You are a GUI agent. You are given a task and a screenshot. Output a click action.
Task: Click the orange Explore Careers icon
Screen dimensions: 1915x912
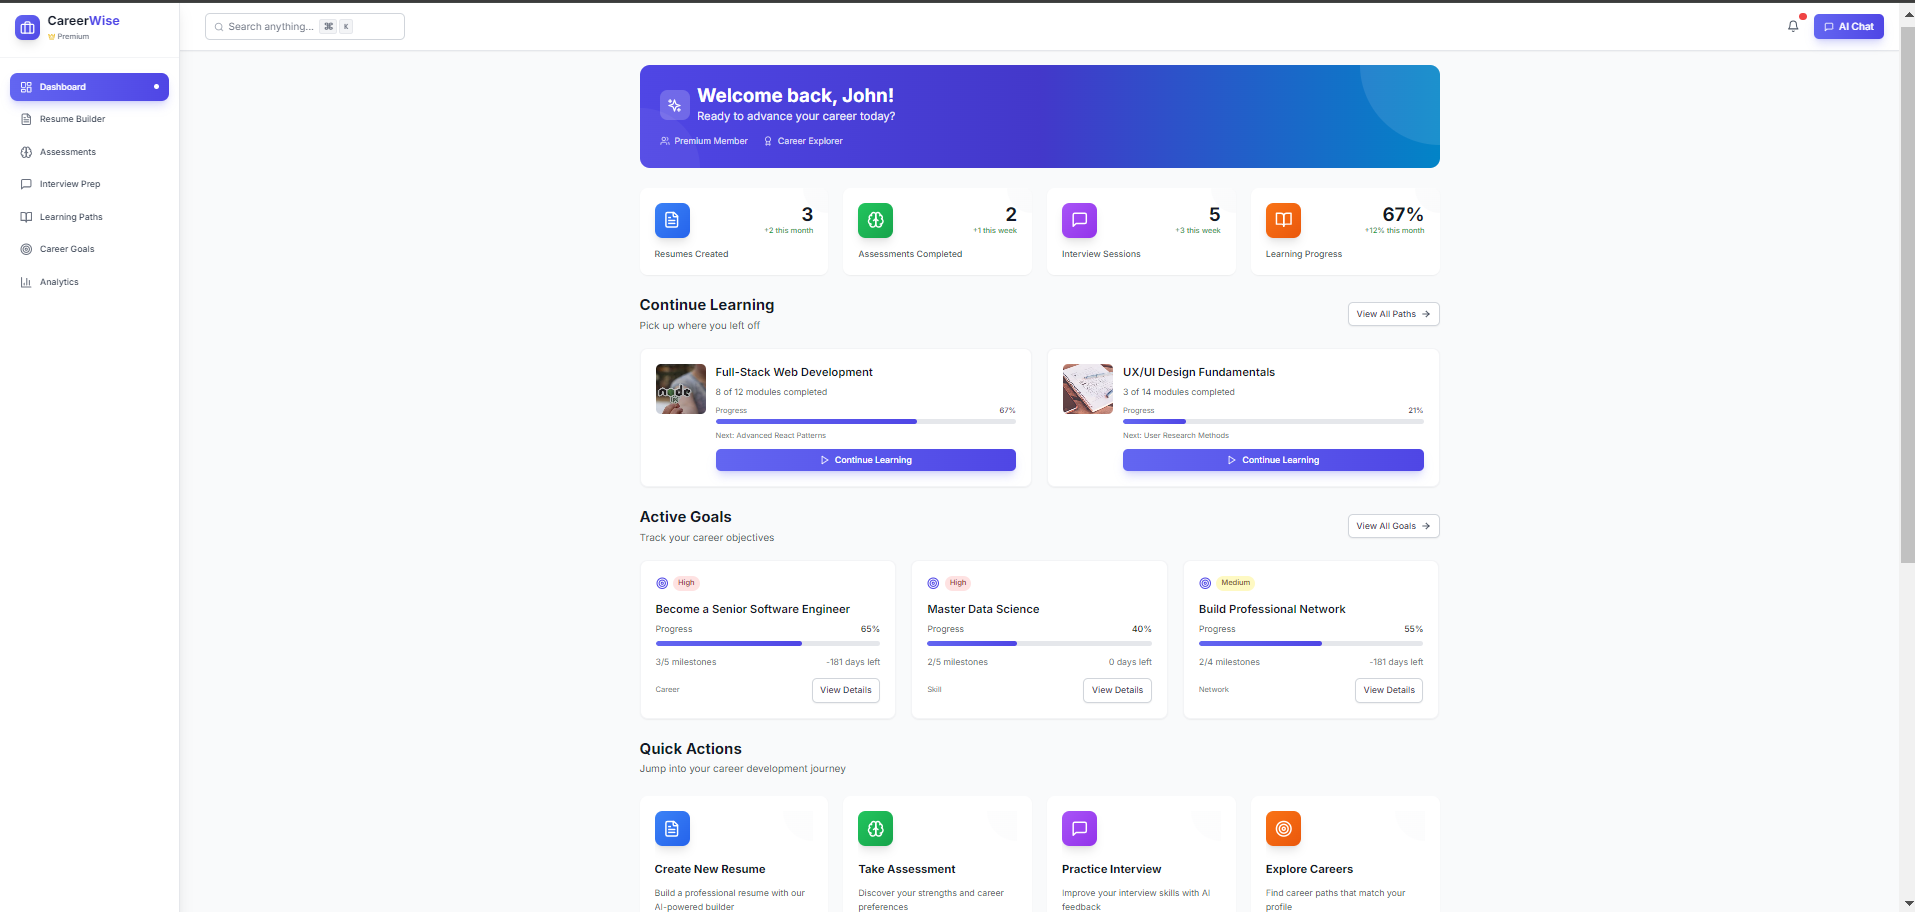[x=1283, y=828]
